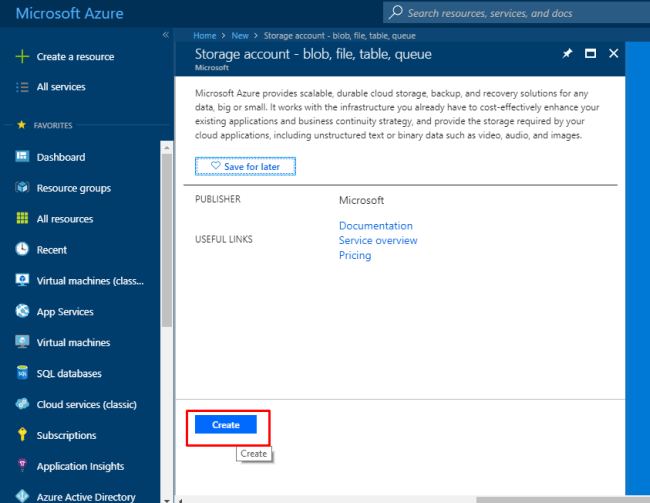The width and height of the screenshot is (650, 503).
Task: Click the All services list icon
Action: point(22,87)
